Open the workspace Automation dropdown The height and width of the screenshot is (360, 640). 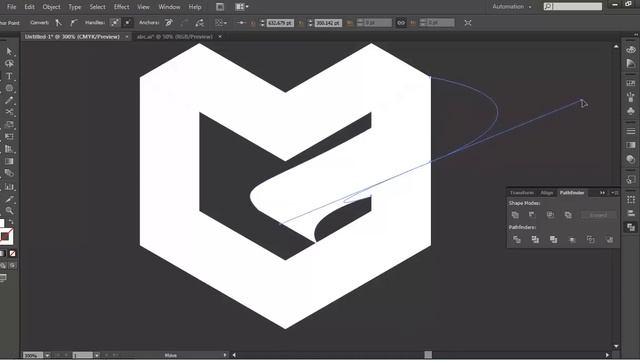point(512,7)
